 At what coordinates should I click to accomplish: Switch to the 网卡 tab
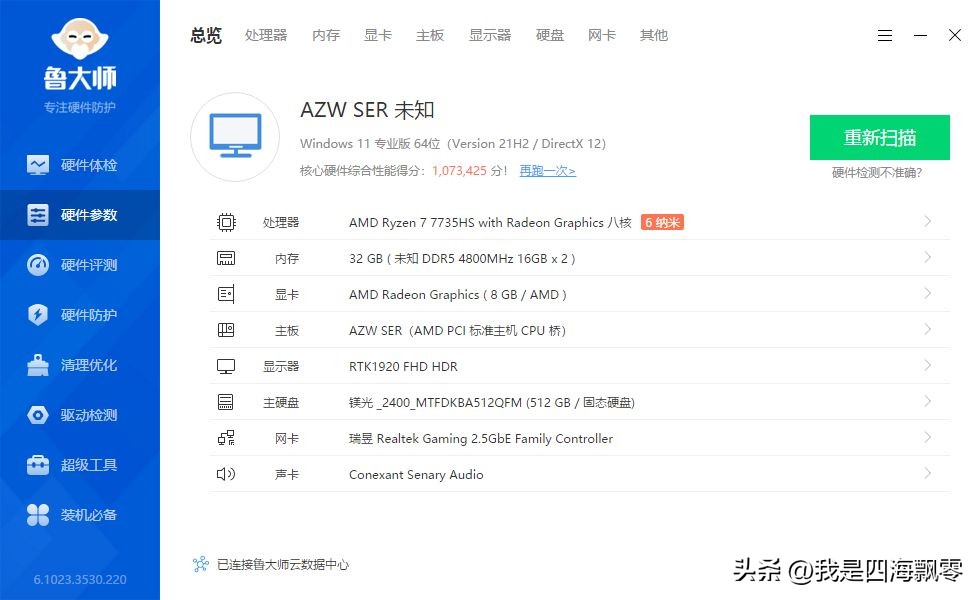click(x=601, y=35)
